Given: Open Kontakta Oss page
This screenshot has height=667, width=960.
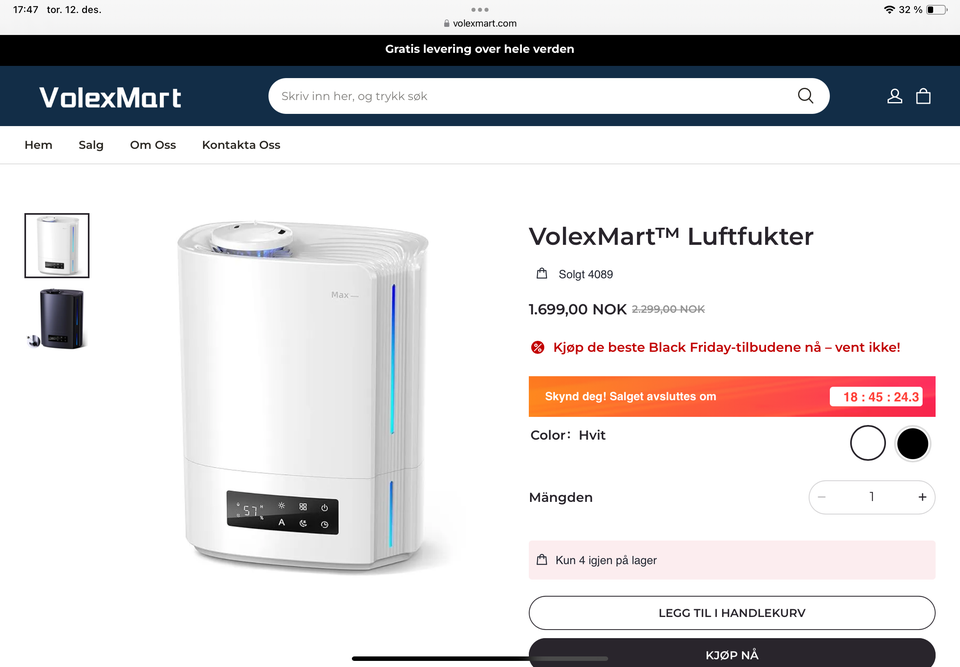Looking at the screenshot, I should [x=241, y=145].
